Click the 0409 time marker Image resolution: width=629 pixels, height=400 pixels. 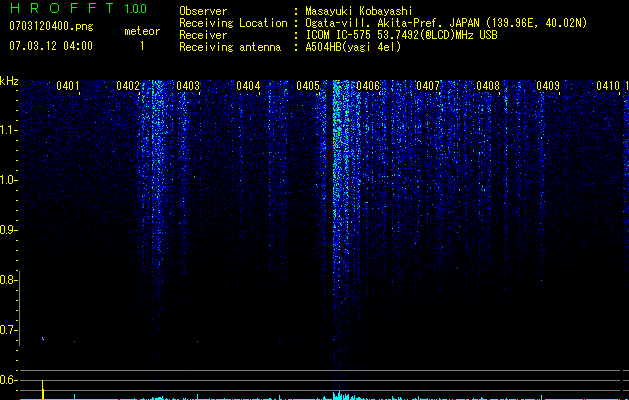point(548,86)
